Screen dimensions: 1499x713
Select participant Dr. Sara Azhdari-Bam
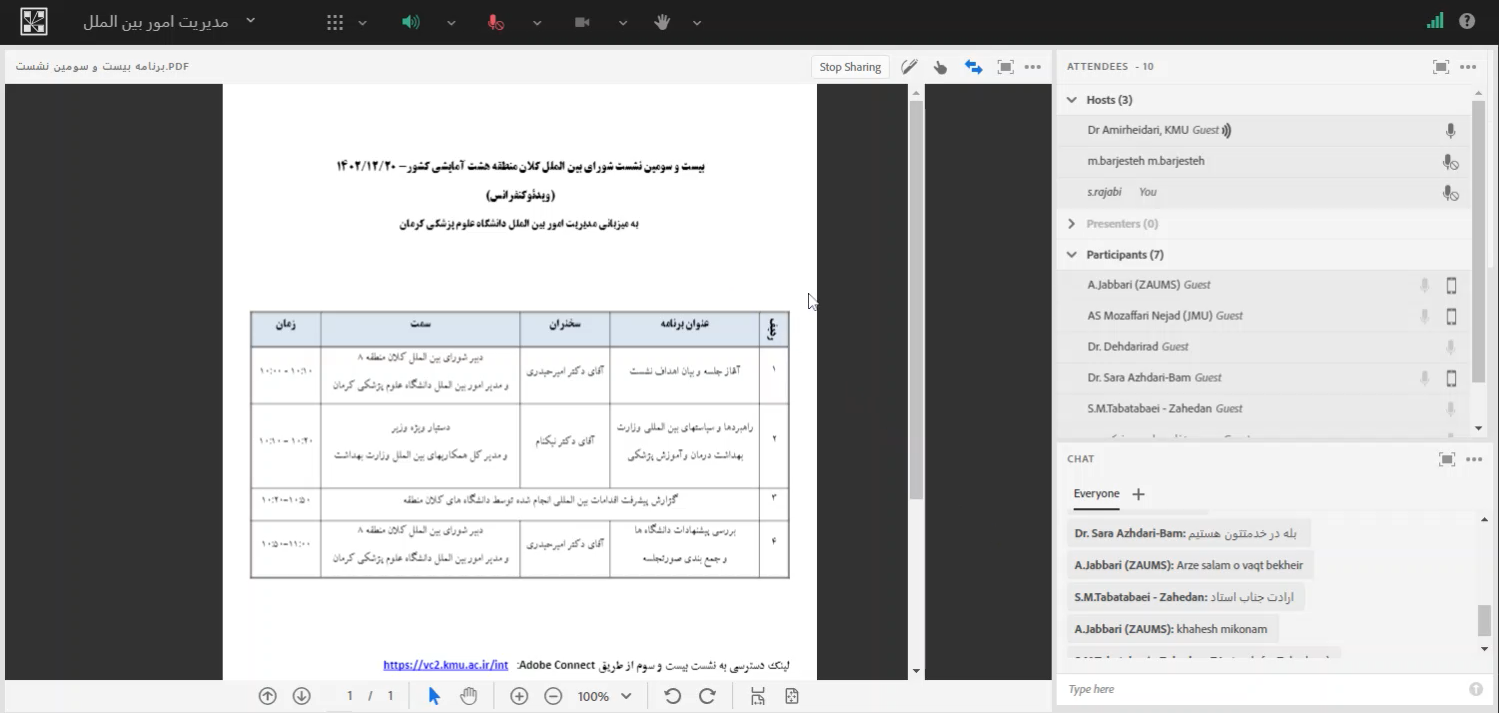(1264, 379)
